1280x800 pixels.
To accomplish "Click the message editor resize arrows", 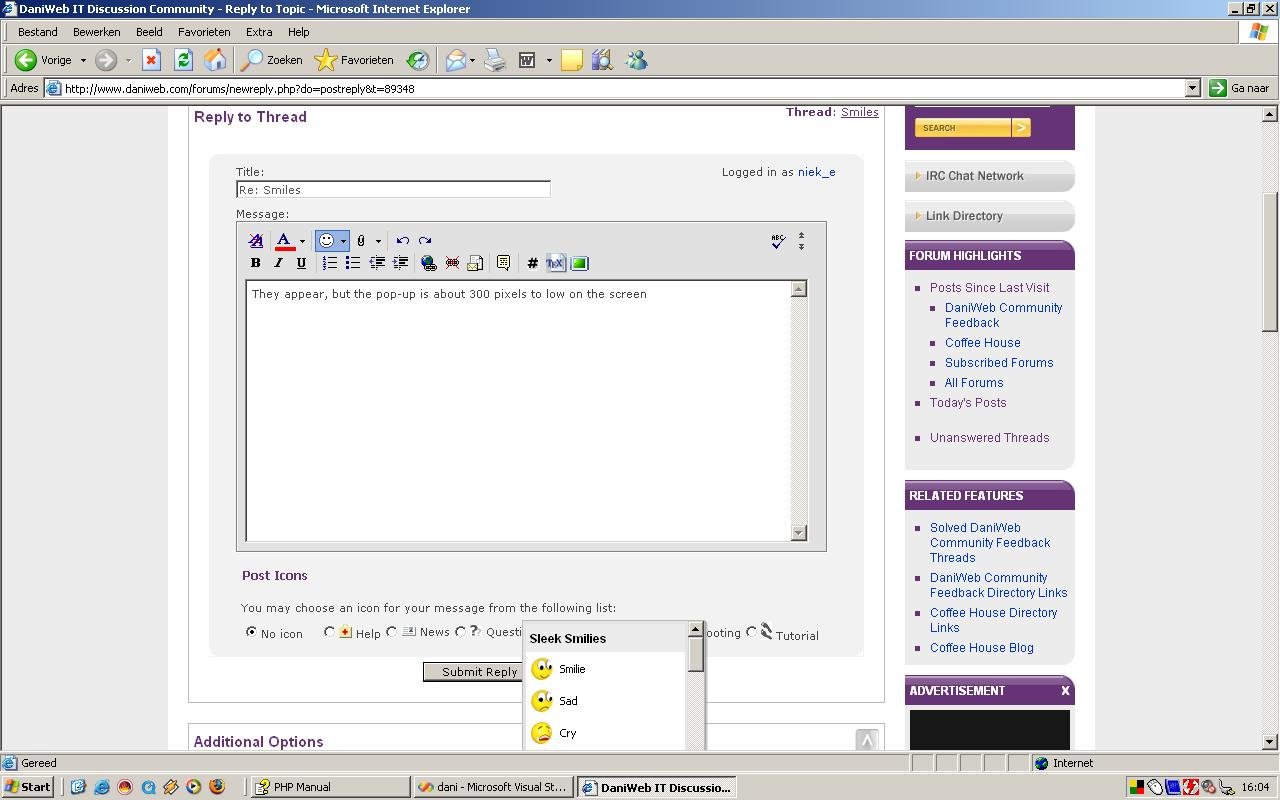I will pyautogui.click(x=801, y=241).
